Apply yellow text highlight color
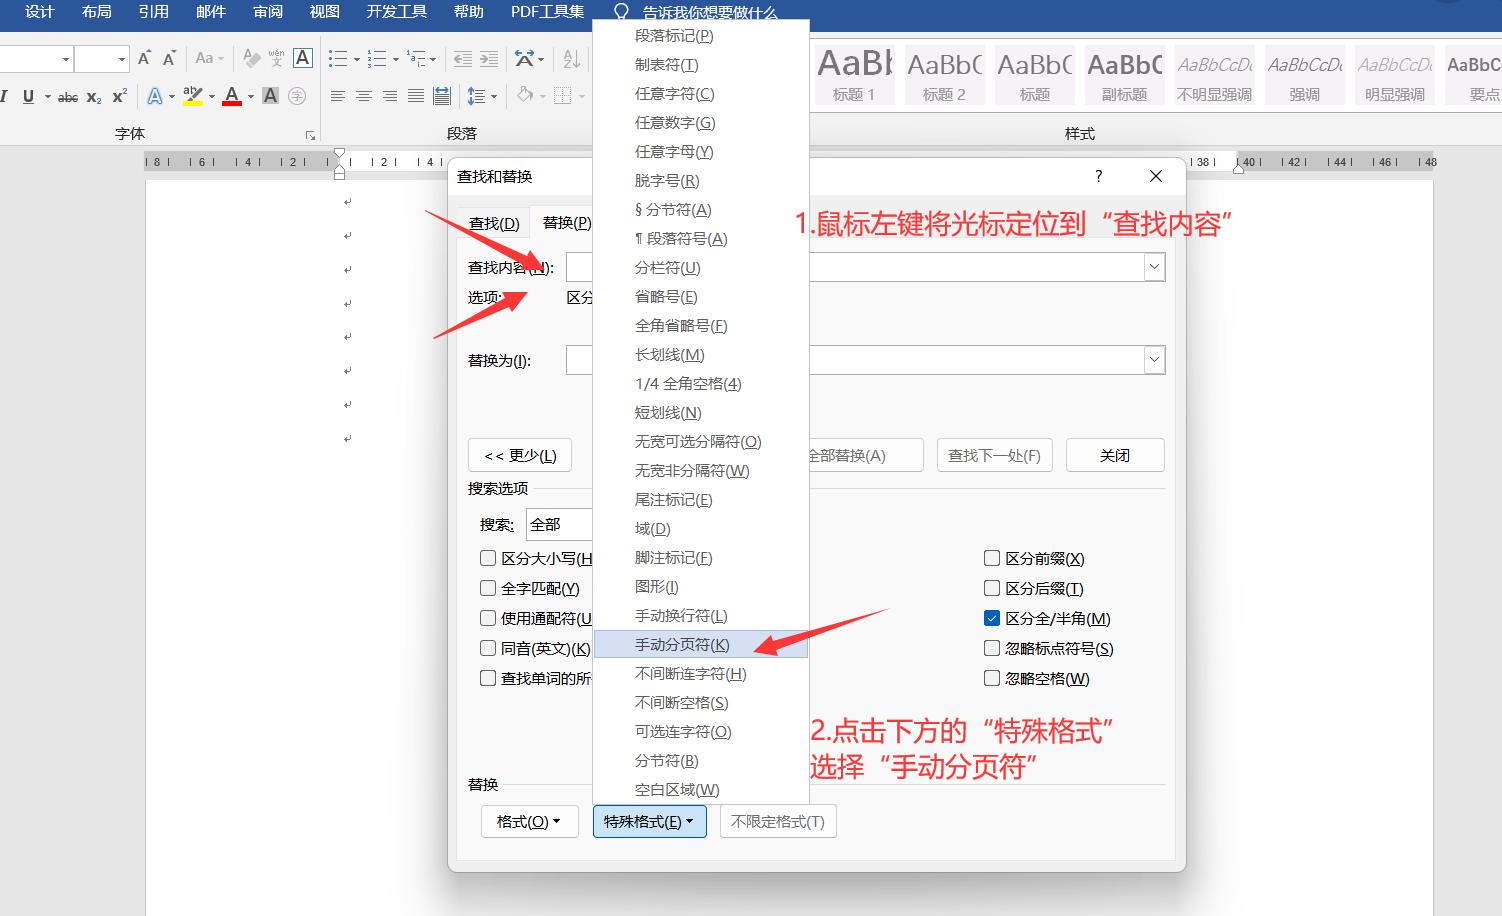The image size is (1502, 916). coord(193,96)
